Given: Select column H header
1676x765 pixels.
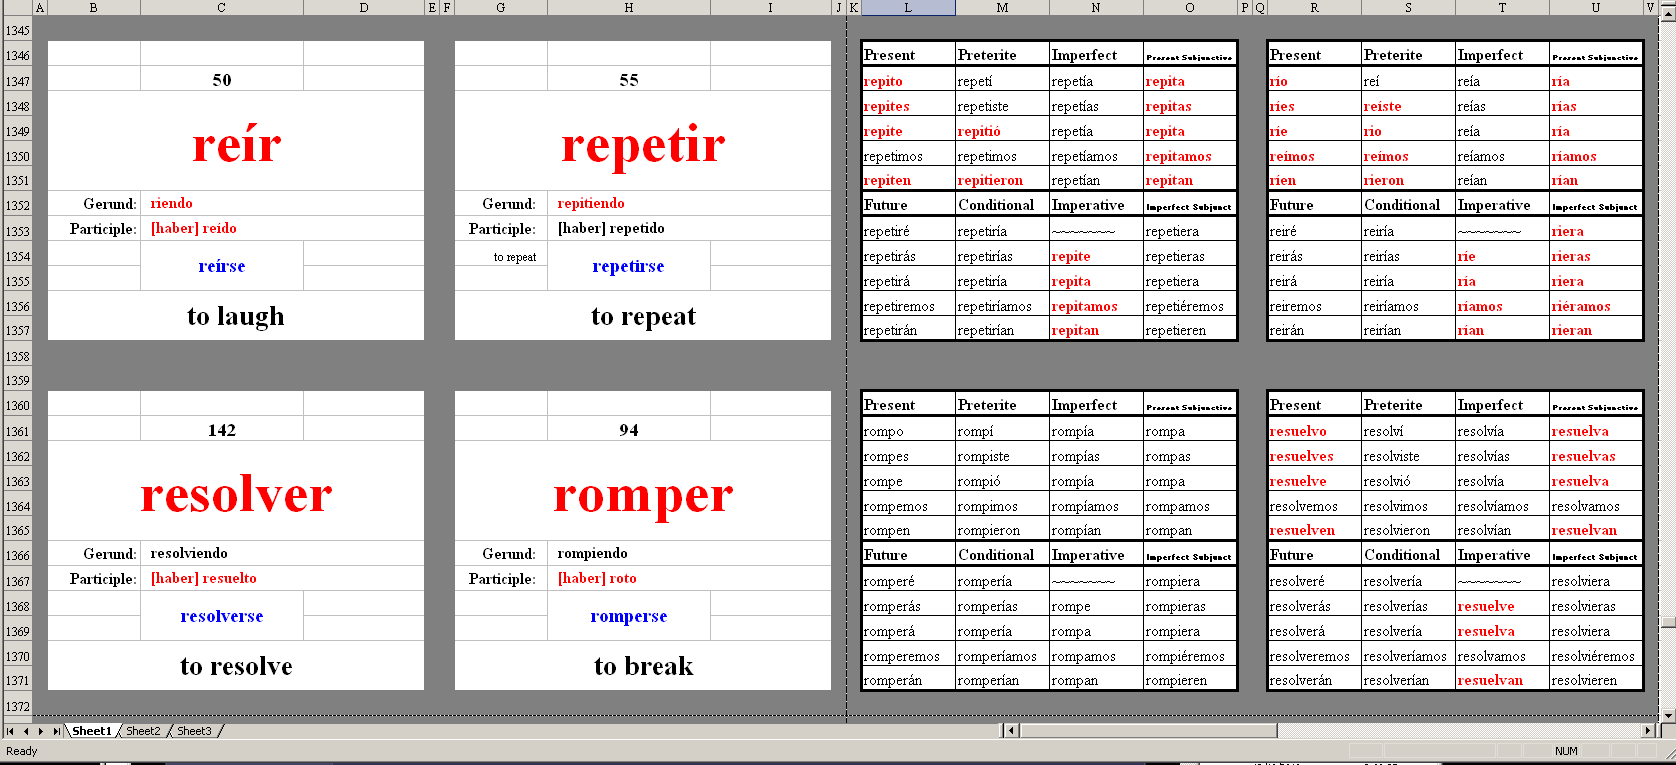Looking at the screenshot, I should pos(629,7).
